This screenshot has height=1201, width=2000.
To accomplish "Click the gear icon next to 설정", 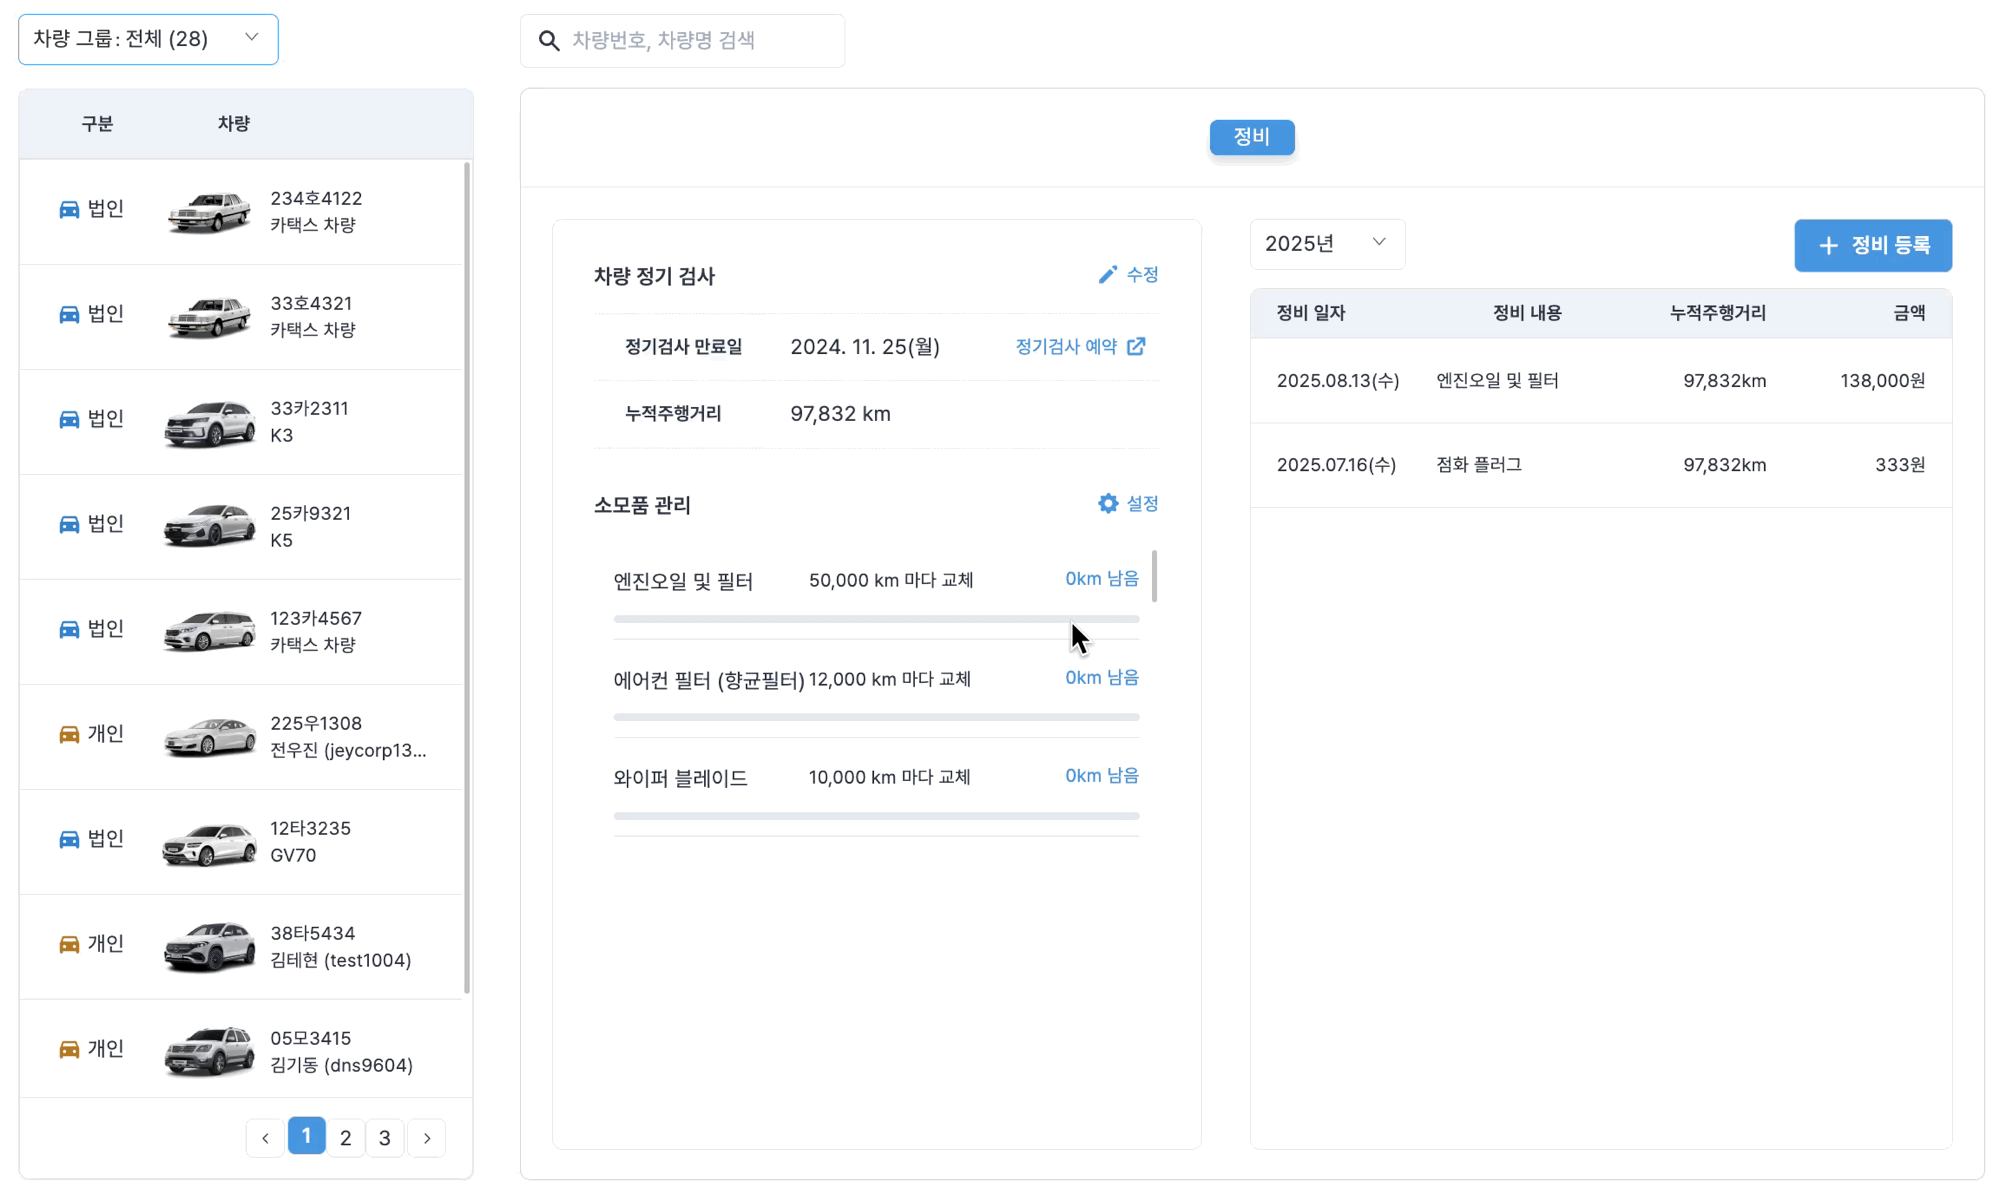I will point(1108,504).
